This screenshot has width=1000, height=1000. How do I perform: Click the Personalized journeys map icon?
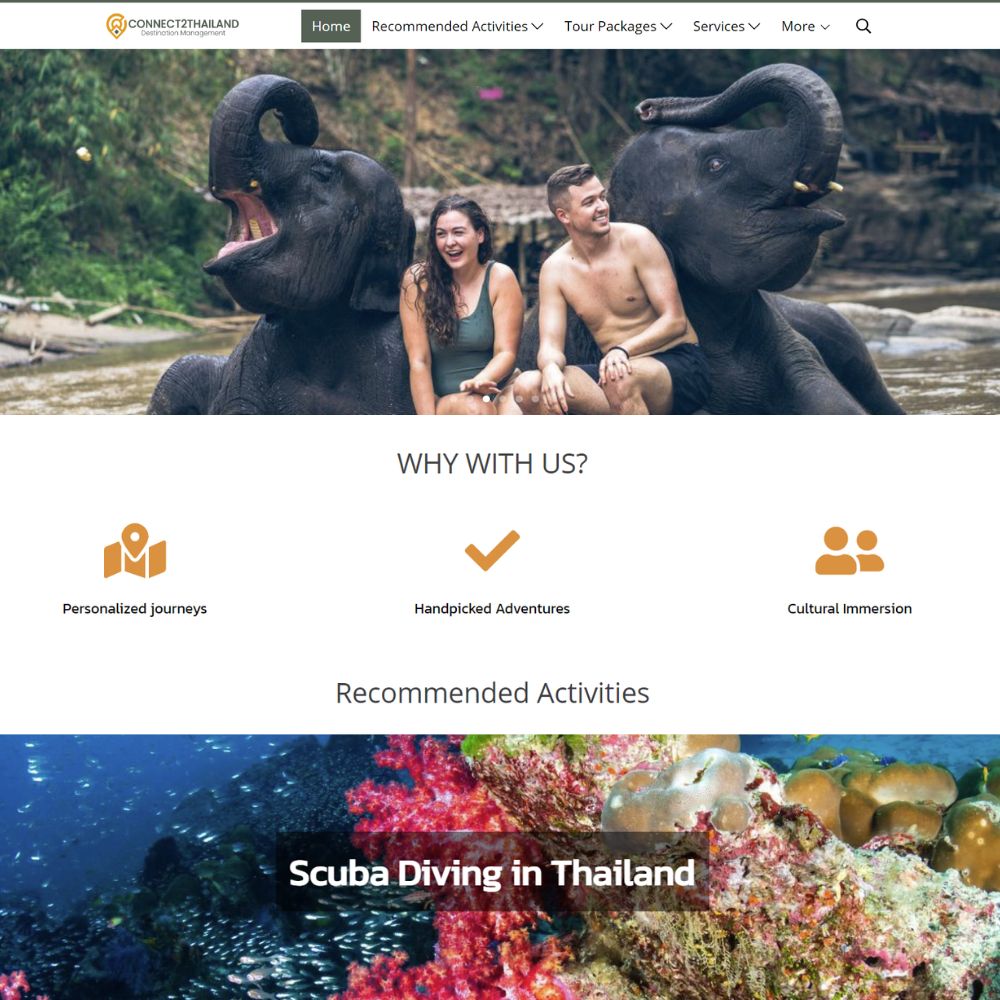click(135, 550)
